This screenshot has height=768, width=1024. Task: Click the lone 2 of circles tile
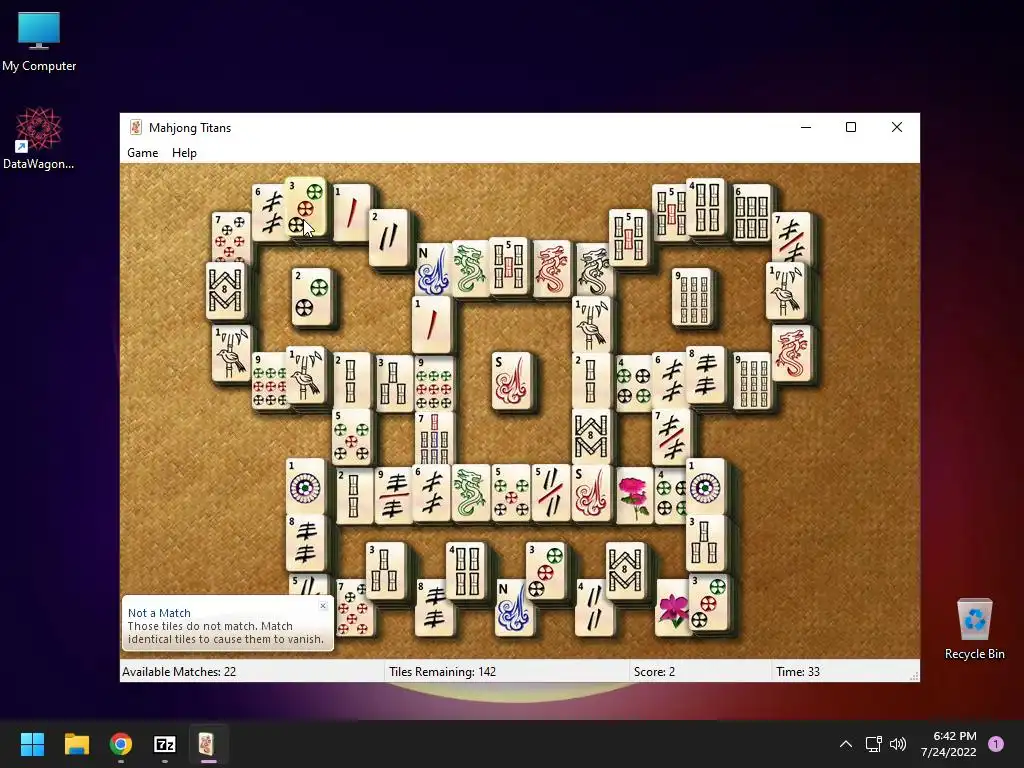pos(312,296)
